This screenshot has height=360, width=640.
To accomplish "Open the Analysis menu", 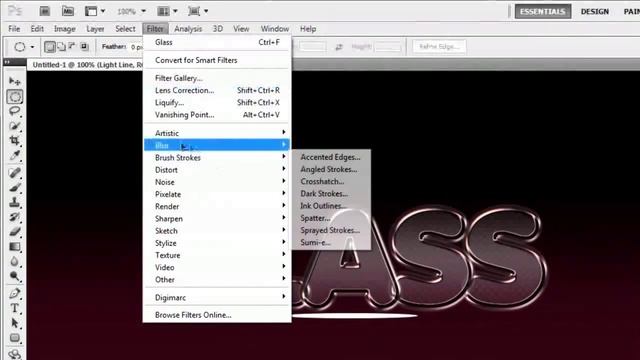I will (188, 29).
